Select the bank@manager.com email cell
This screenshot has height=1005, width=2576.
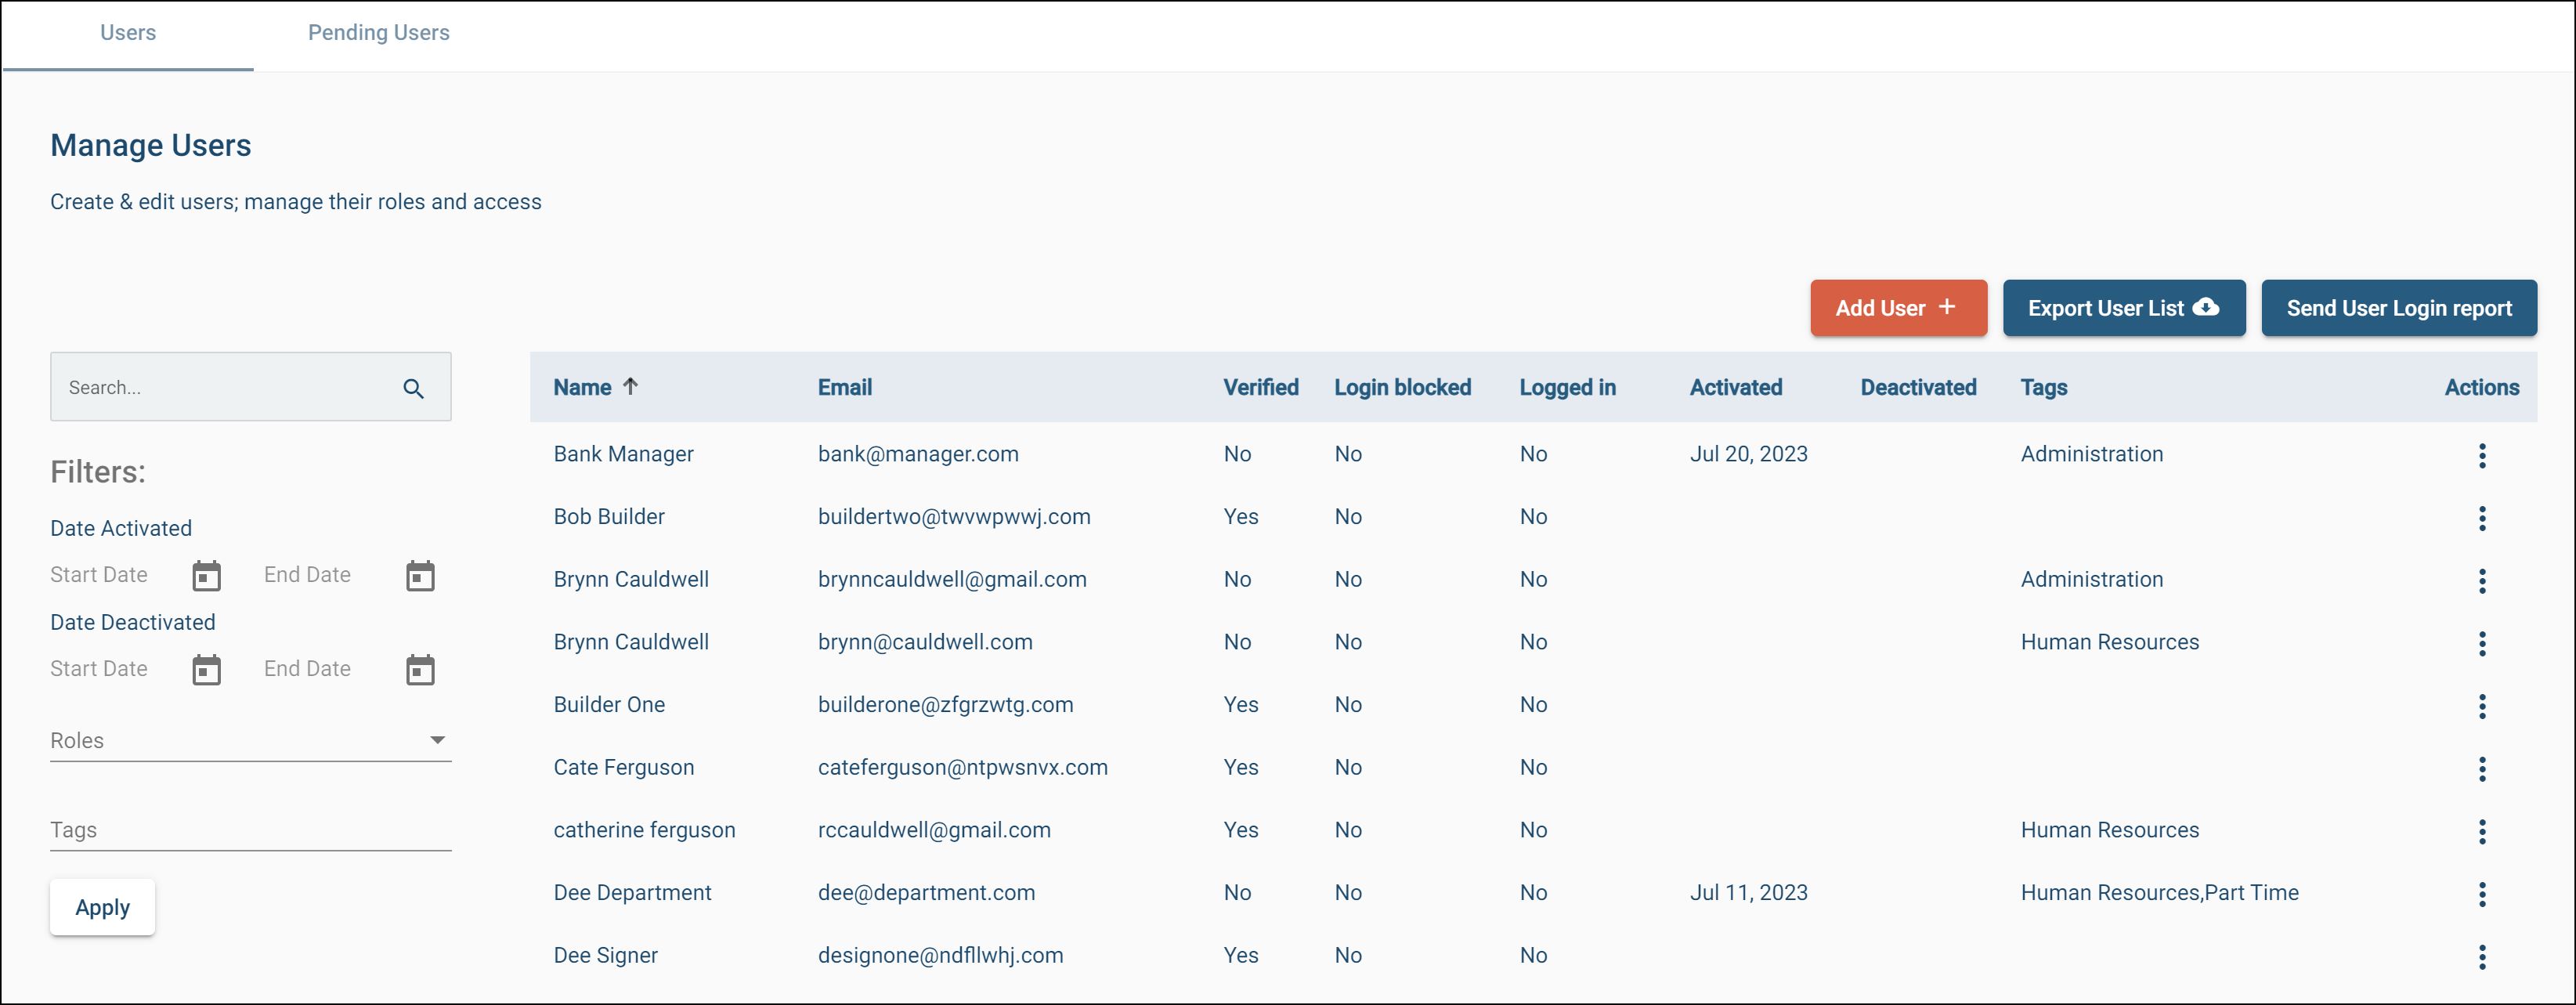[918, 454]
